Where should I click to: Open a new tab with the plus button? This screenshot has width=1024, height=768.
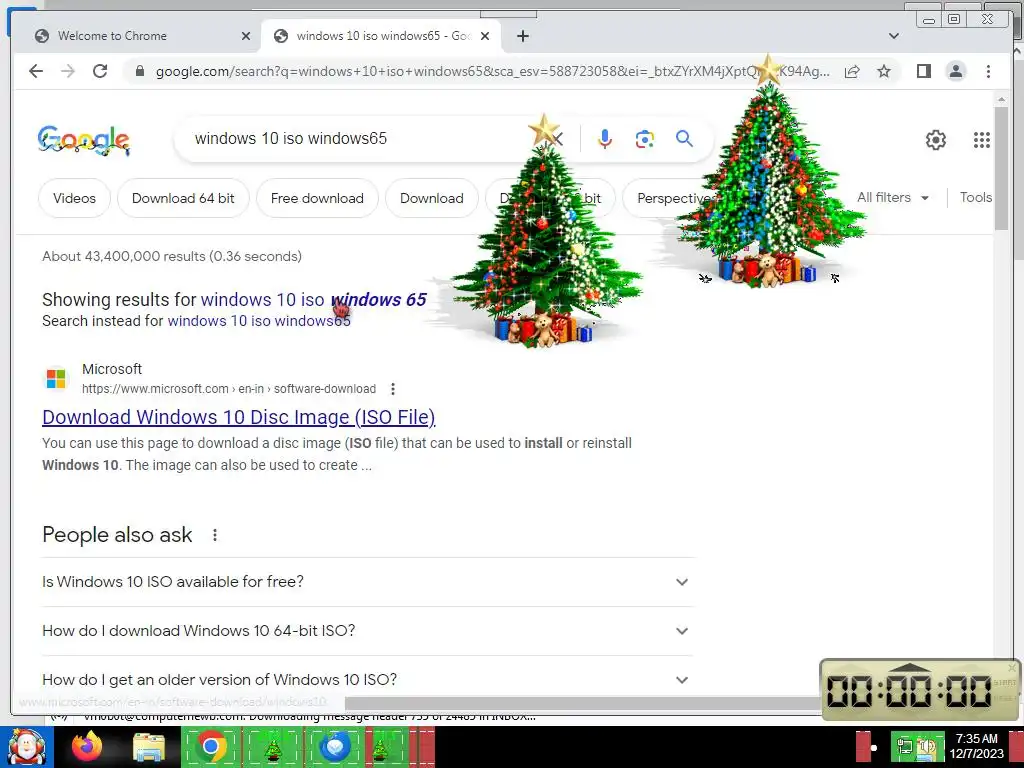(x=522, y=36)
